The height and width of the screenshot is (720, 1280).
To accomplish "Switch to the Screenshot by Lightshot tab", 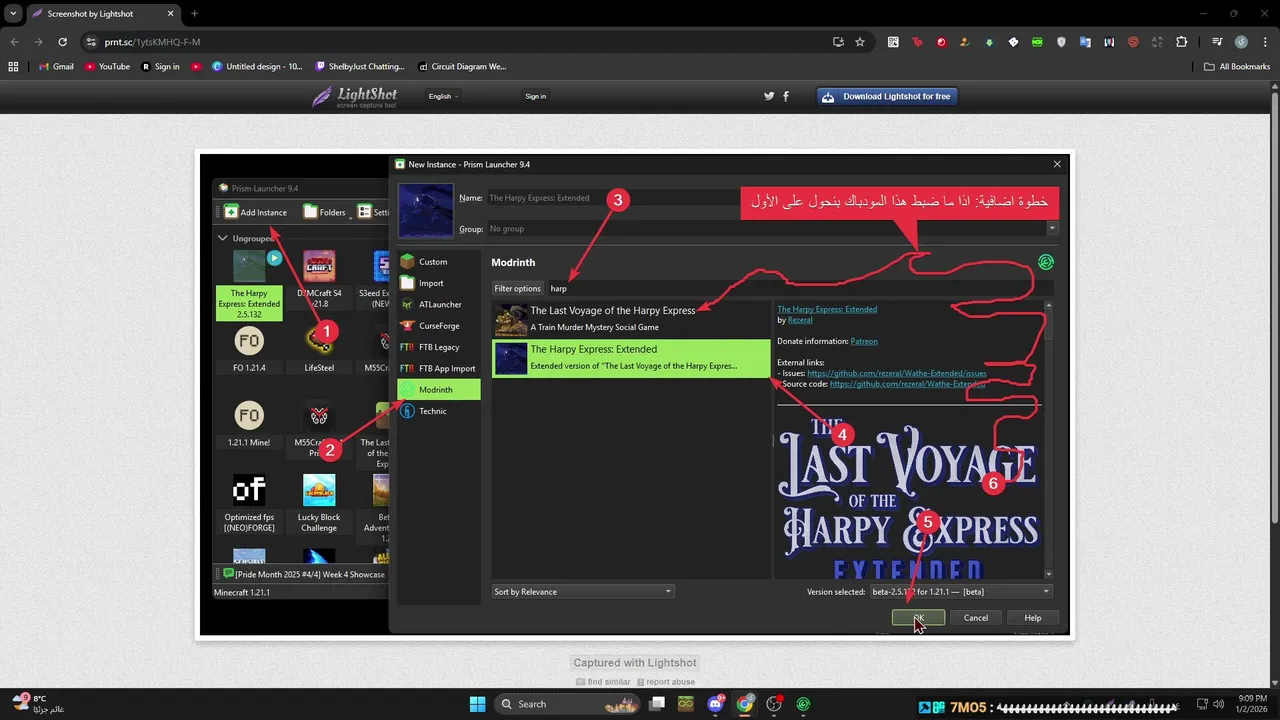I will click(x=102, y=14).
